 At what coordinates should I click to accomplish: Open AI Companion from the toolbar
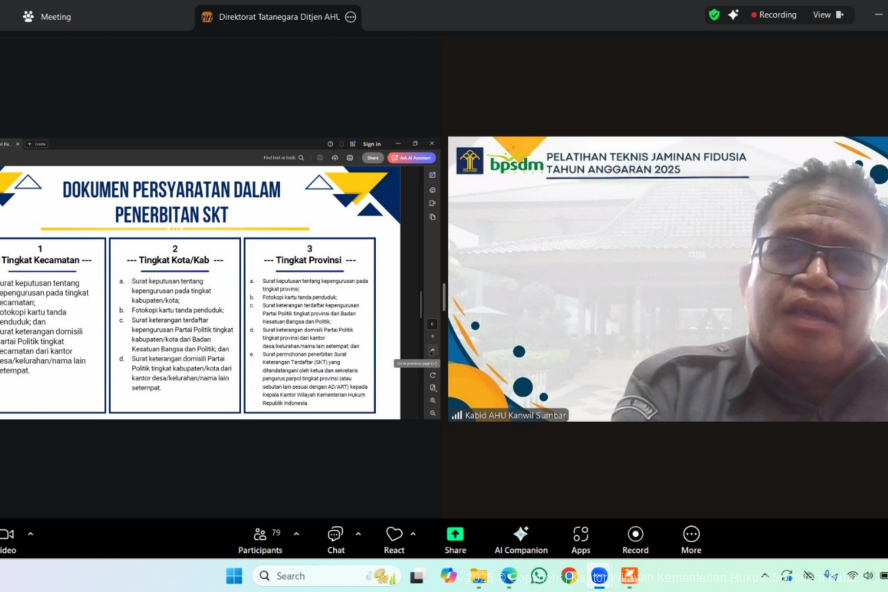pyautogui.click(x=520, y=539)
